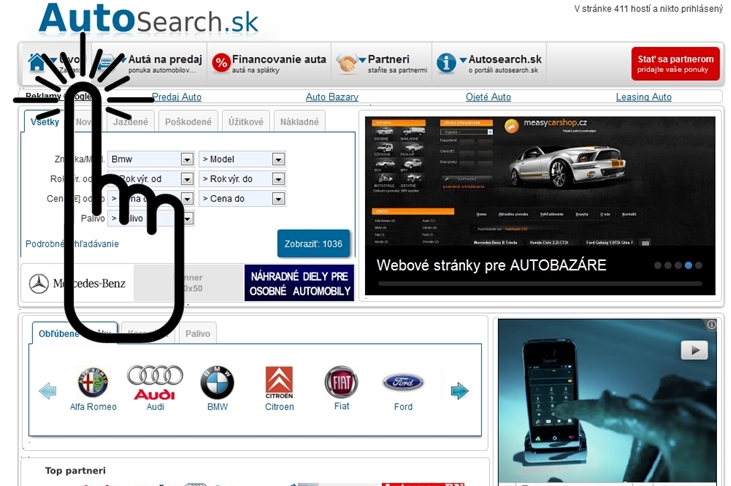Viewport: 731px width, 486px height.
Task: Select the highlighted blue slideshow dot
Action: click(688, 265)
